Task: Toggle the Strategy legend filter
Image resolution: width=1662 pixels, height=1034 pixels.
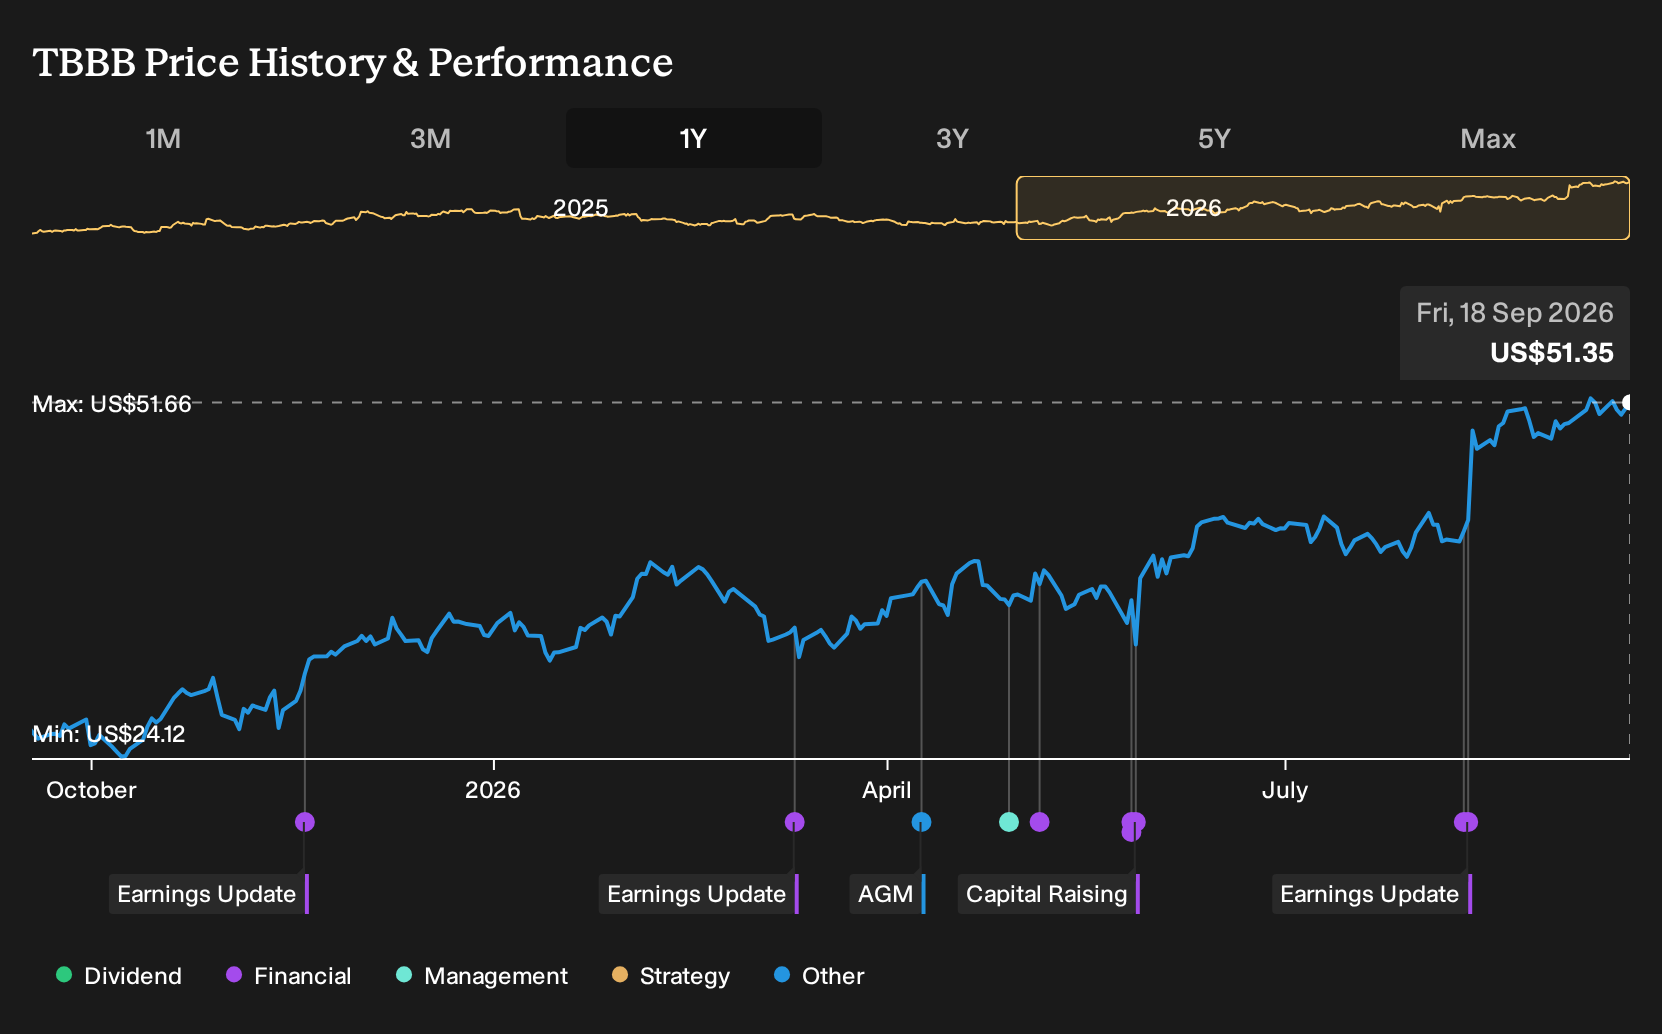Action: pos(671,976)
